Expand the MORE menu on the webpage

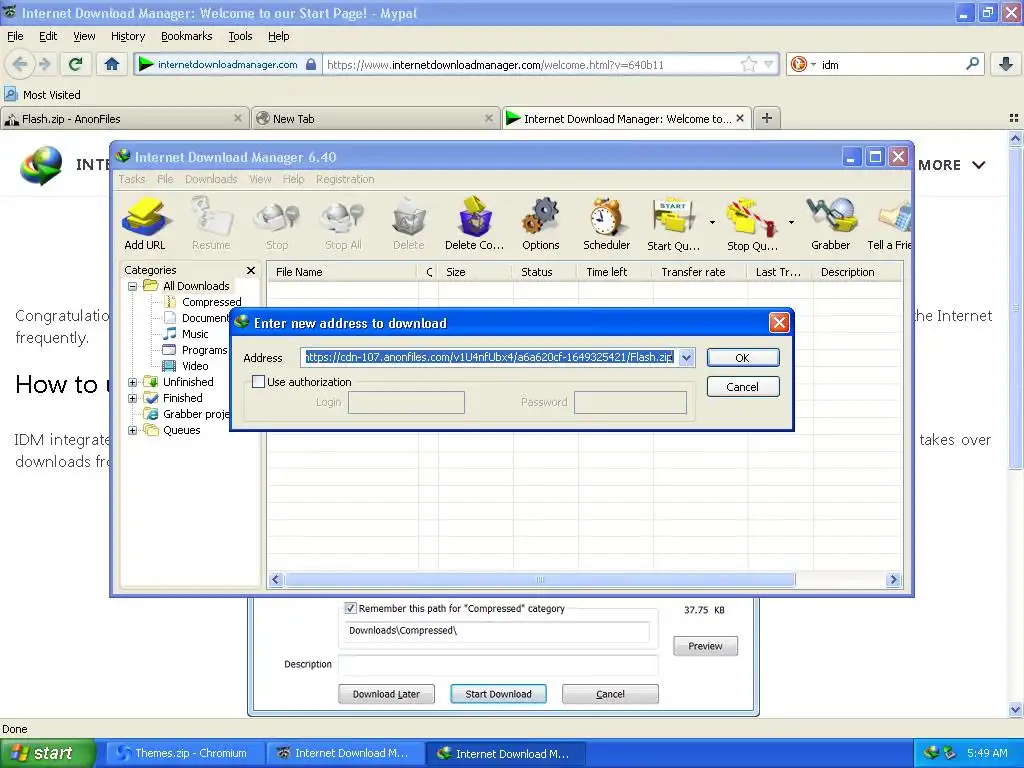pos(952,165)
